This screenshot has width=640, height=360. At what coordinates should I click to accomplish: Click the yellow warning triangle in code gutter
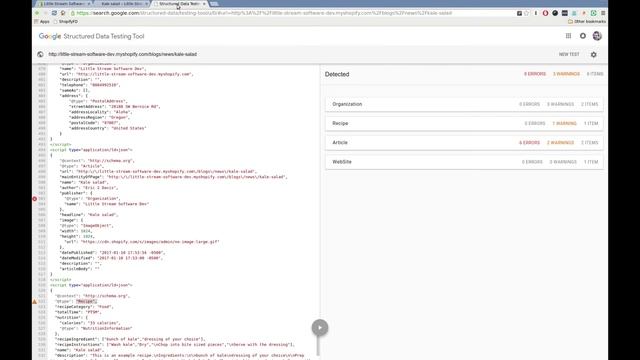(35, 302)
